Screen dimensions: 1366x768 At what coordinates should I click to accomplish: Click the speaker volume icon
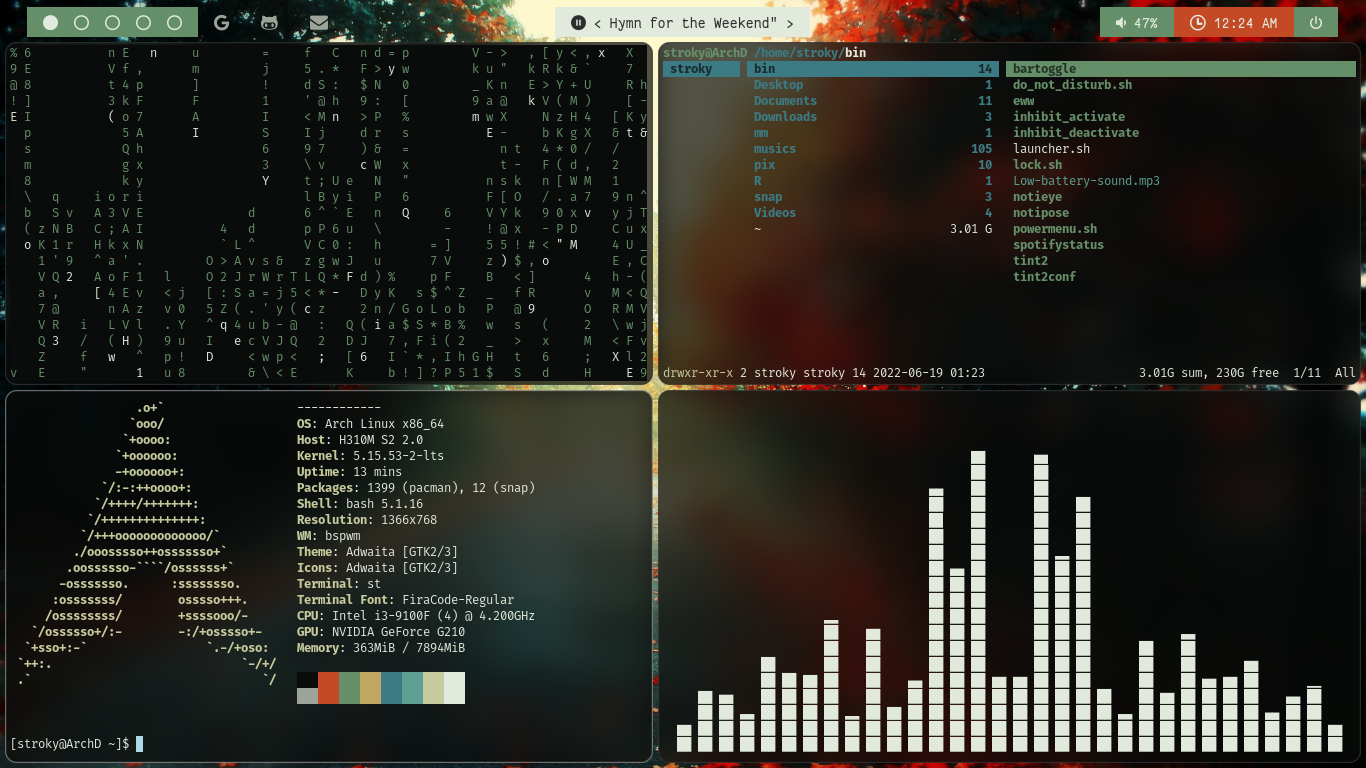point(1121,22)
